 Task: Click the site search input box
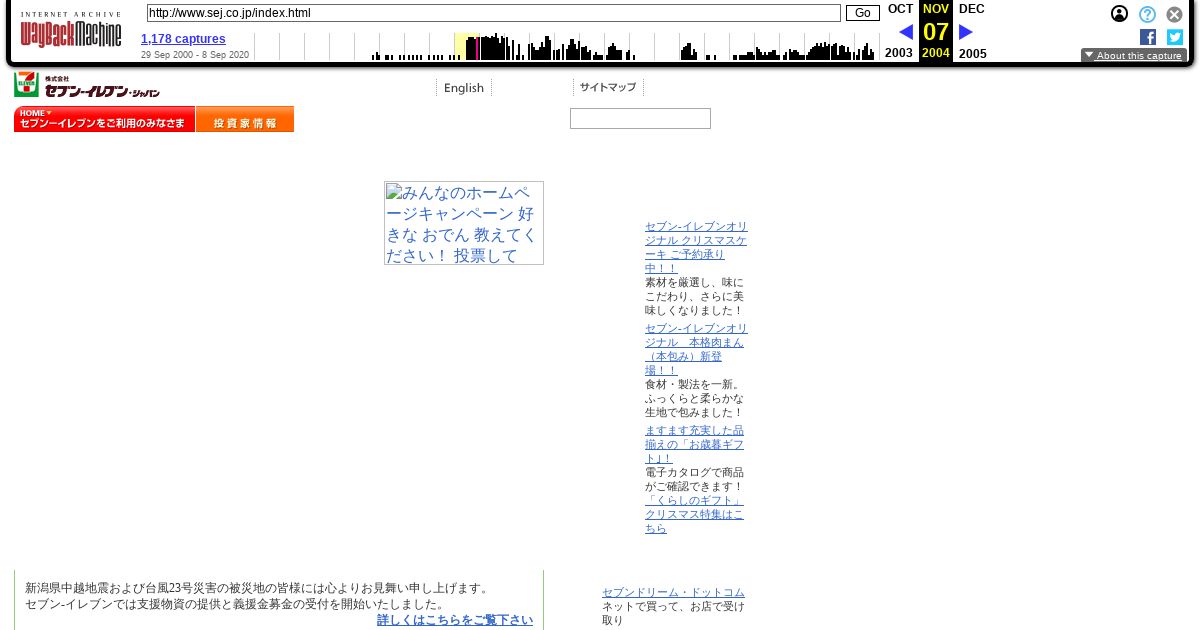[640, 118]
